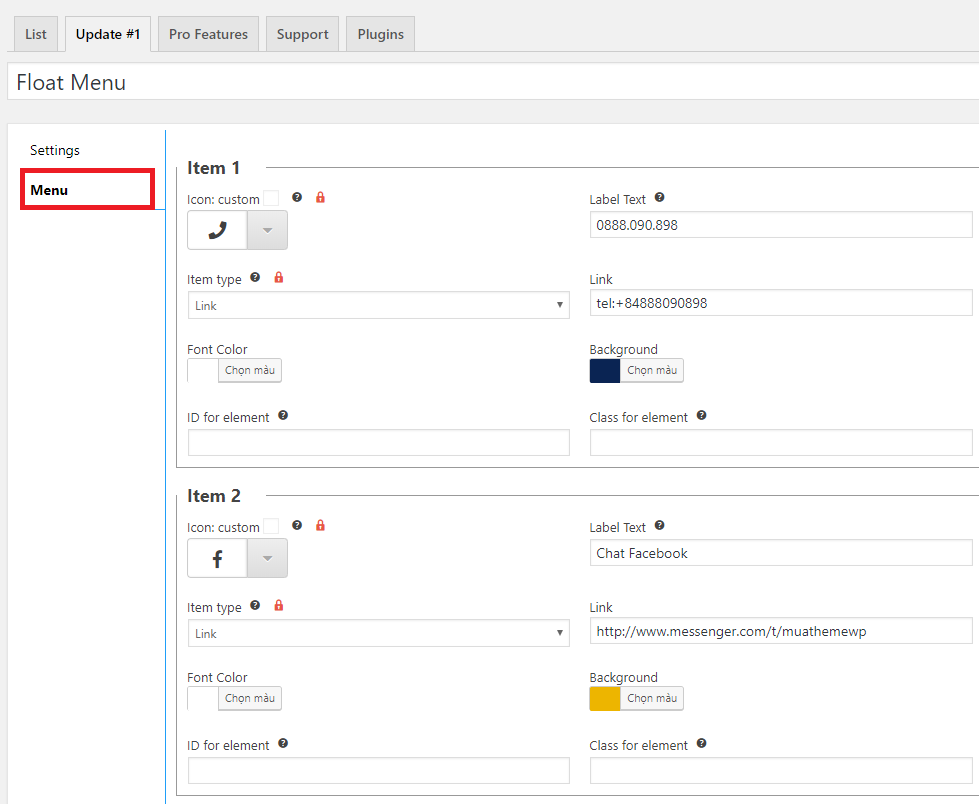Open the Settings section in sidebar
Screen dimensions: 979x804
pyautogui.click(x=55, y=150)
